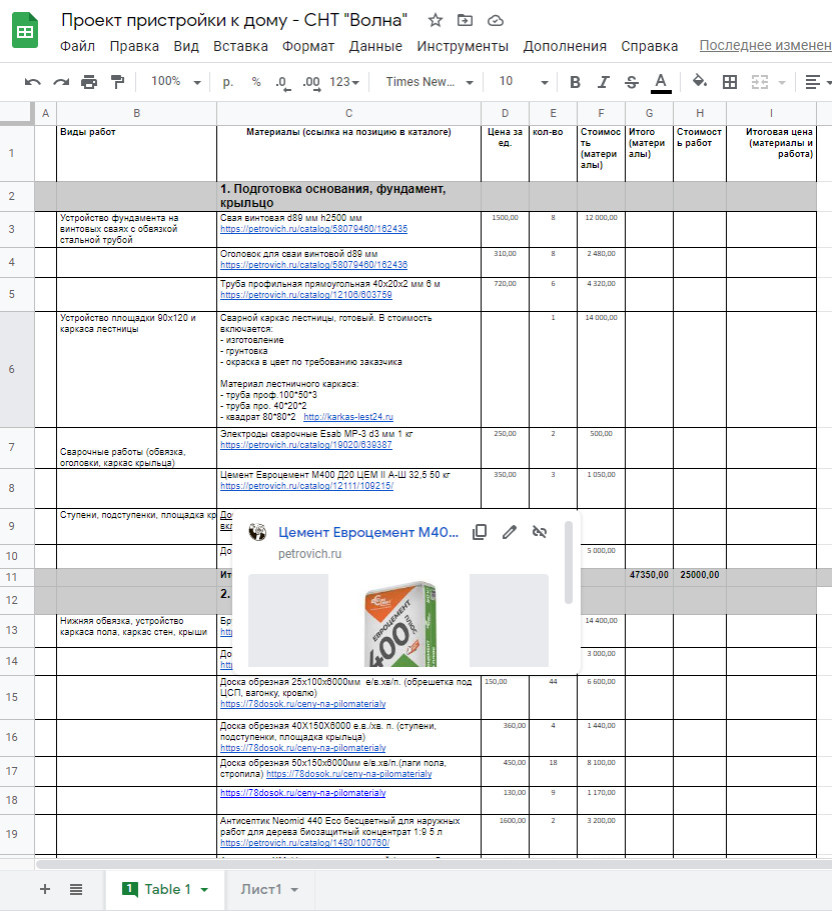Screen dimensions: 832x911
Task: Switch to the Лист1 sheet tab
Action: pyautogui.click(x=261, y=889)
